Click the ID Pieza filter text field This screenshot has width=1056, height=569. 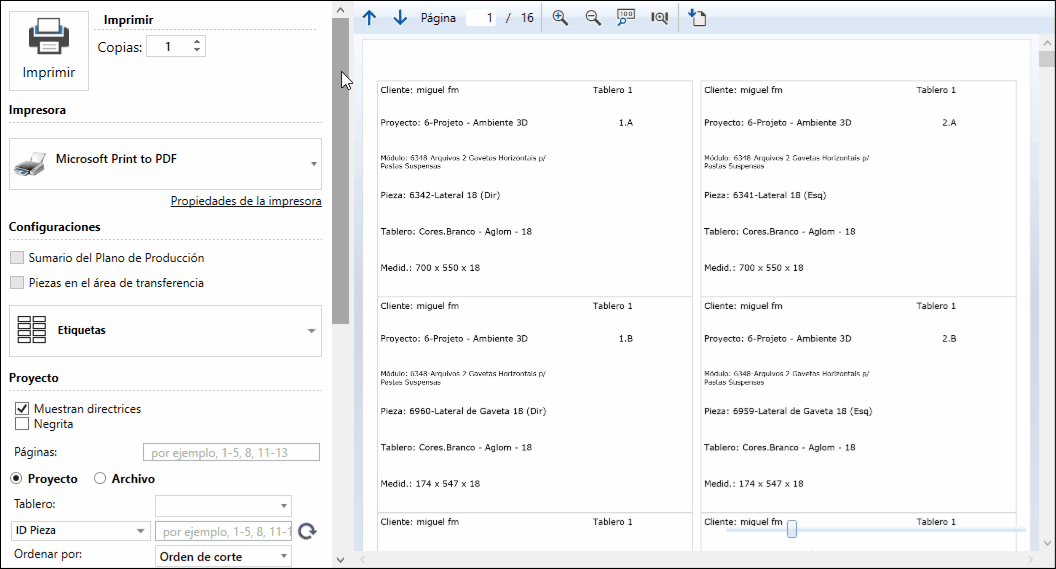coord(224,531)
